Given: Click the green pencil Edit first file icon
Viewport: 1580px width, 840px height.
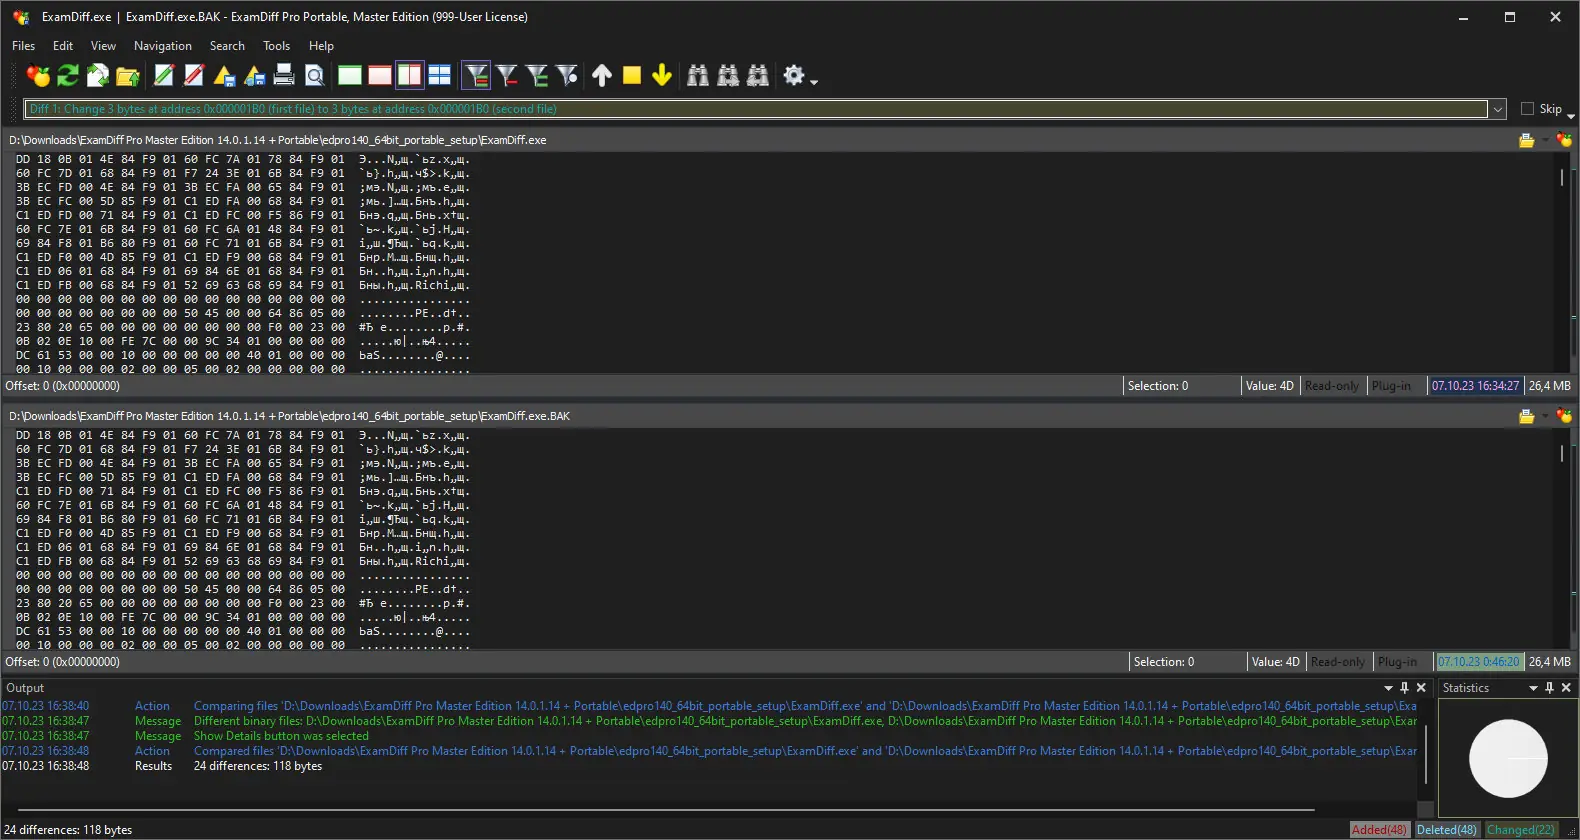Looking at the screenshot, I should [x=164, y=76].
